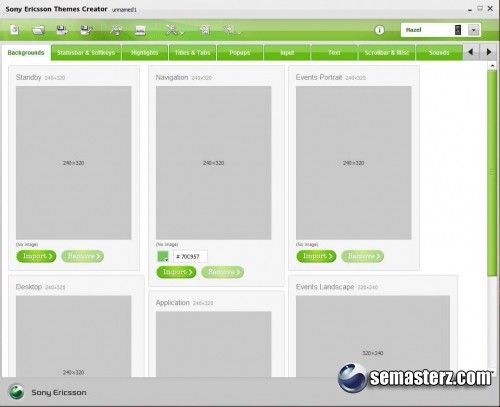500x407 pixels.
Task: Click the scrollbar up arrow
Action: point(492,66)
